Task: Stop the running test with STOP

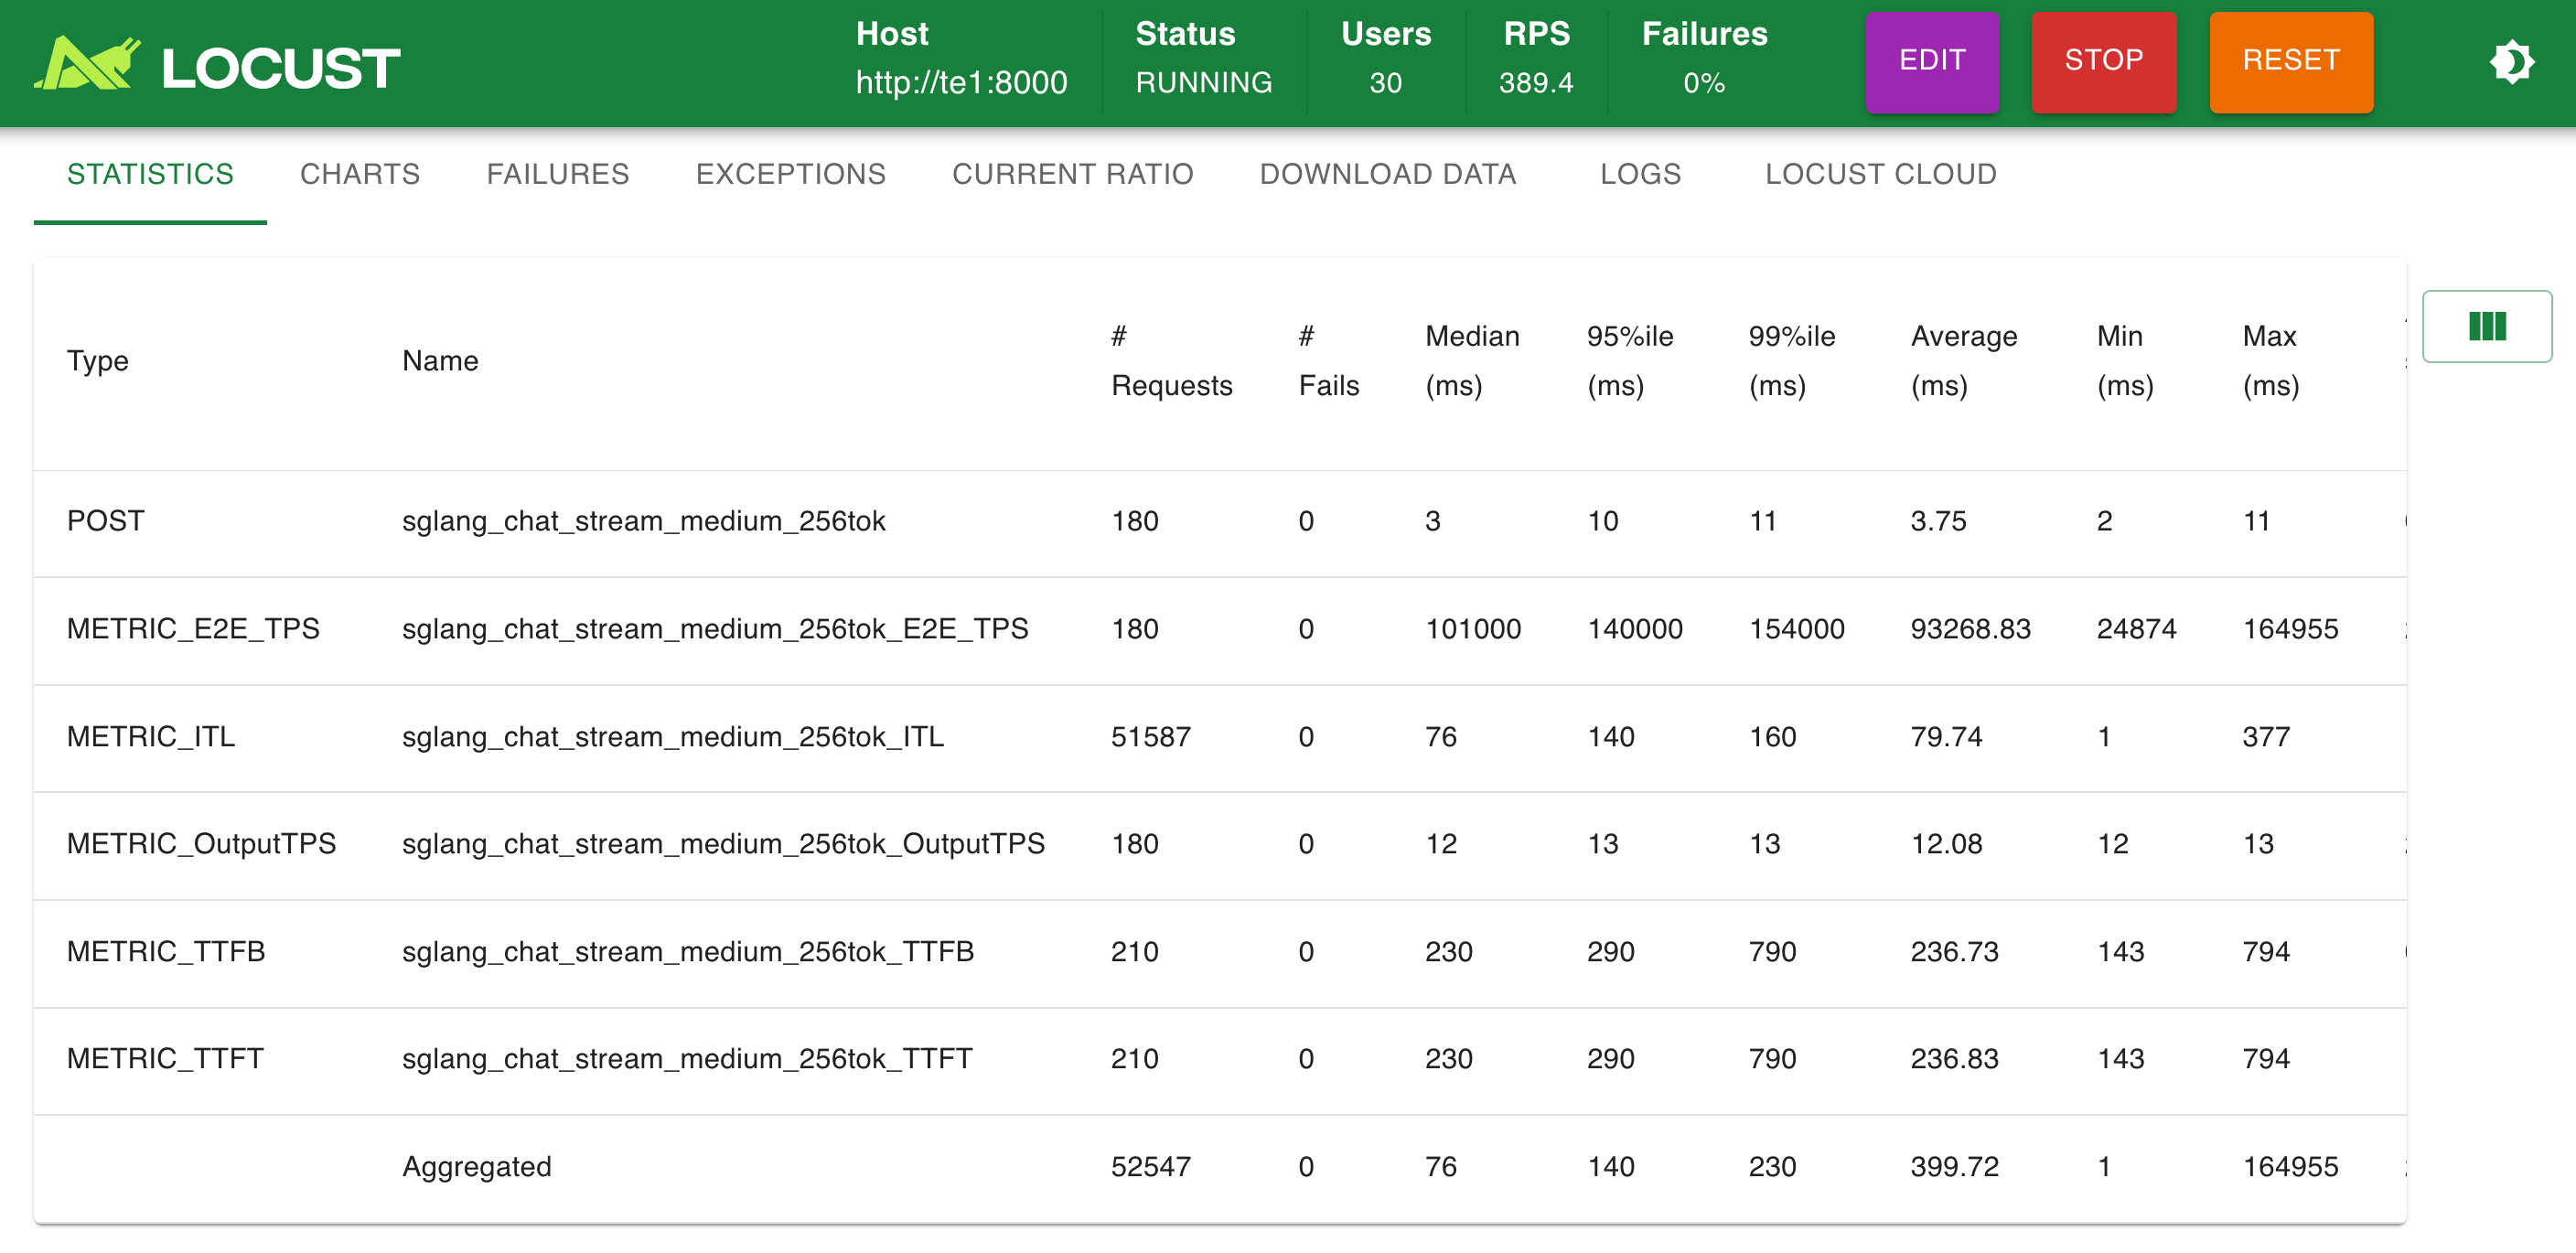Action: (x=2103, y=61)
